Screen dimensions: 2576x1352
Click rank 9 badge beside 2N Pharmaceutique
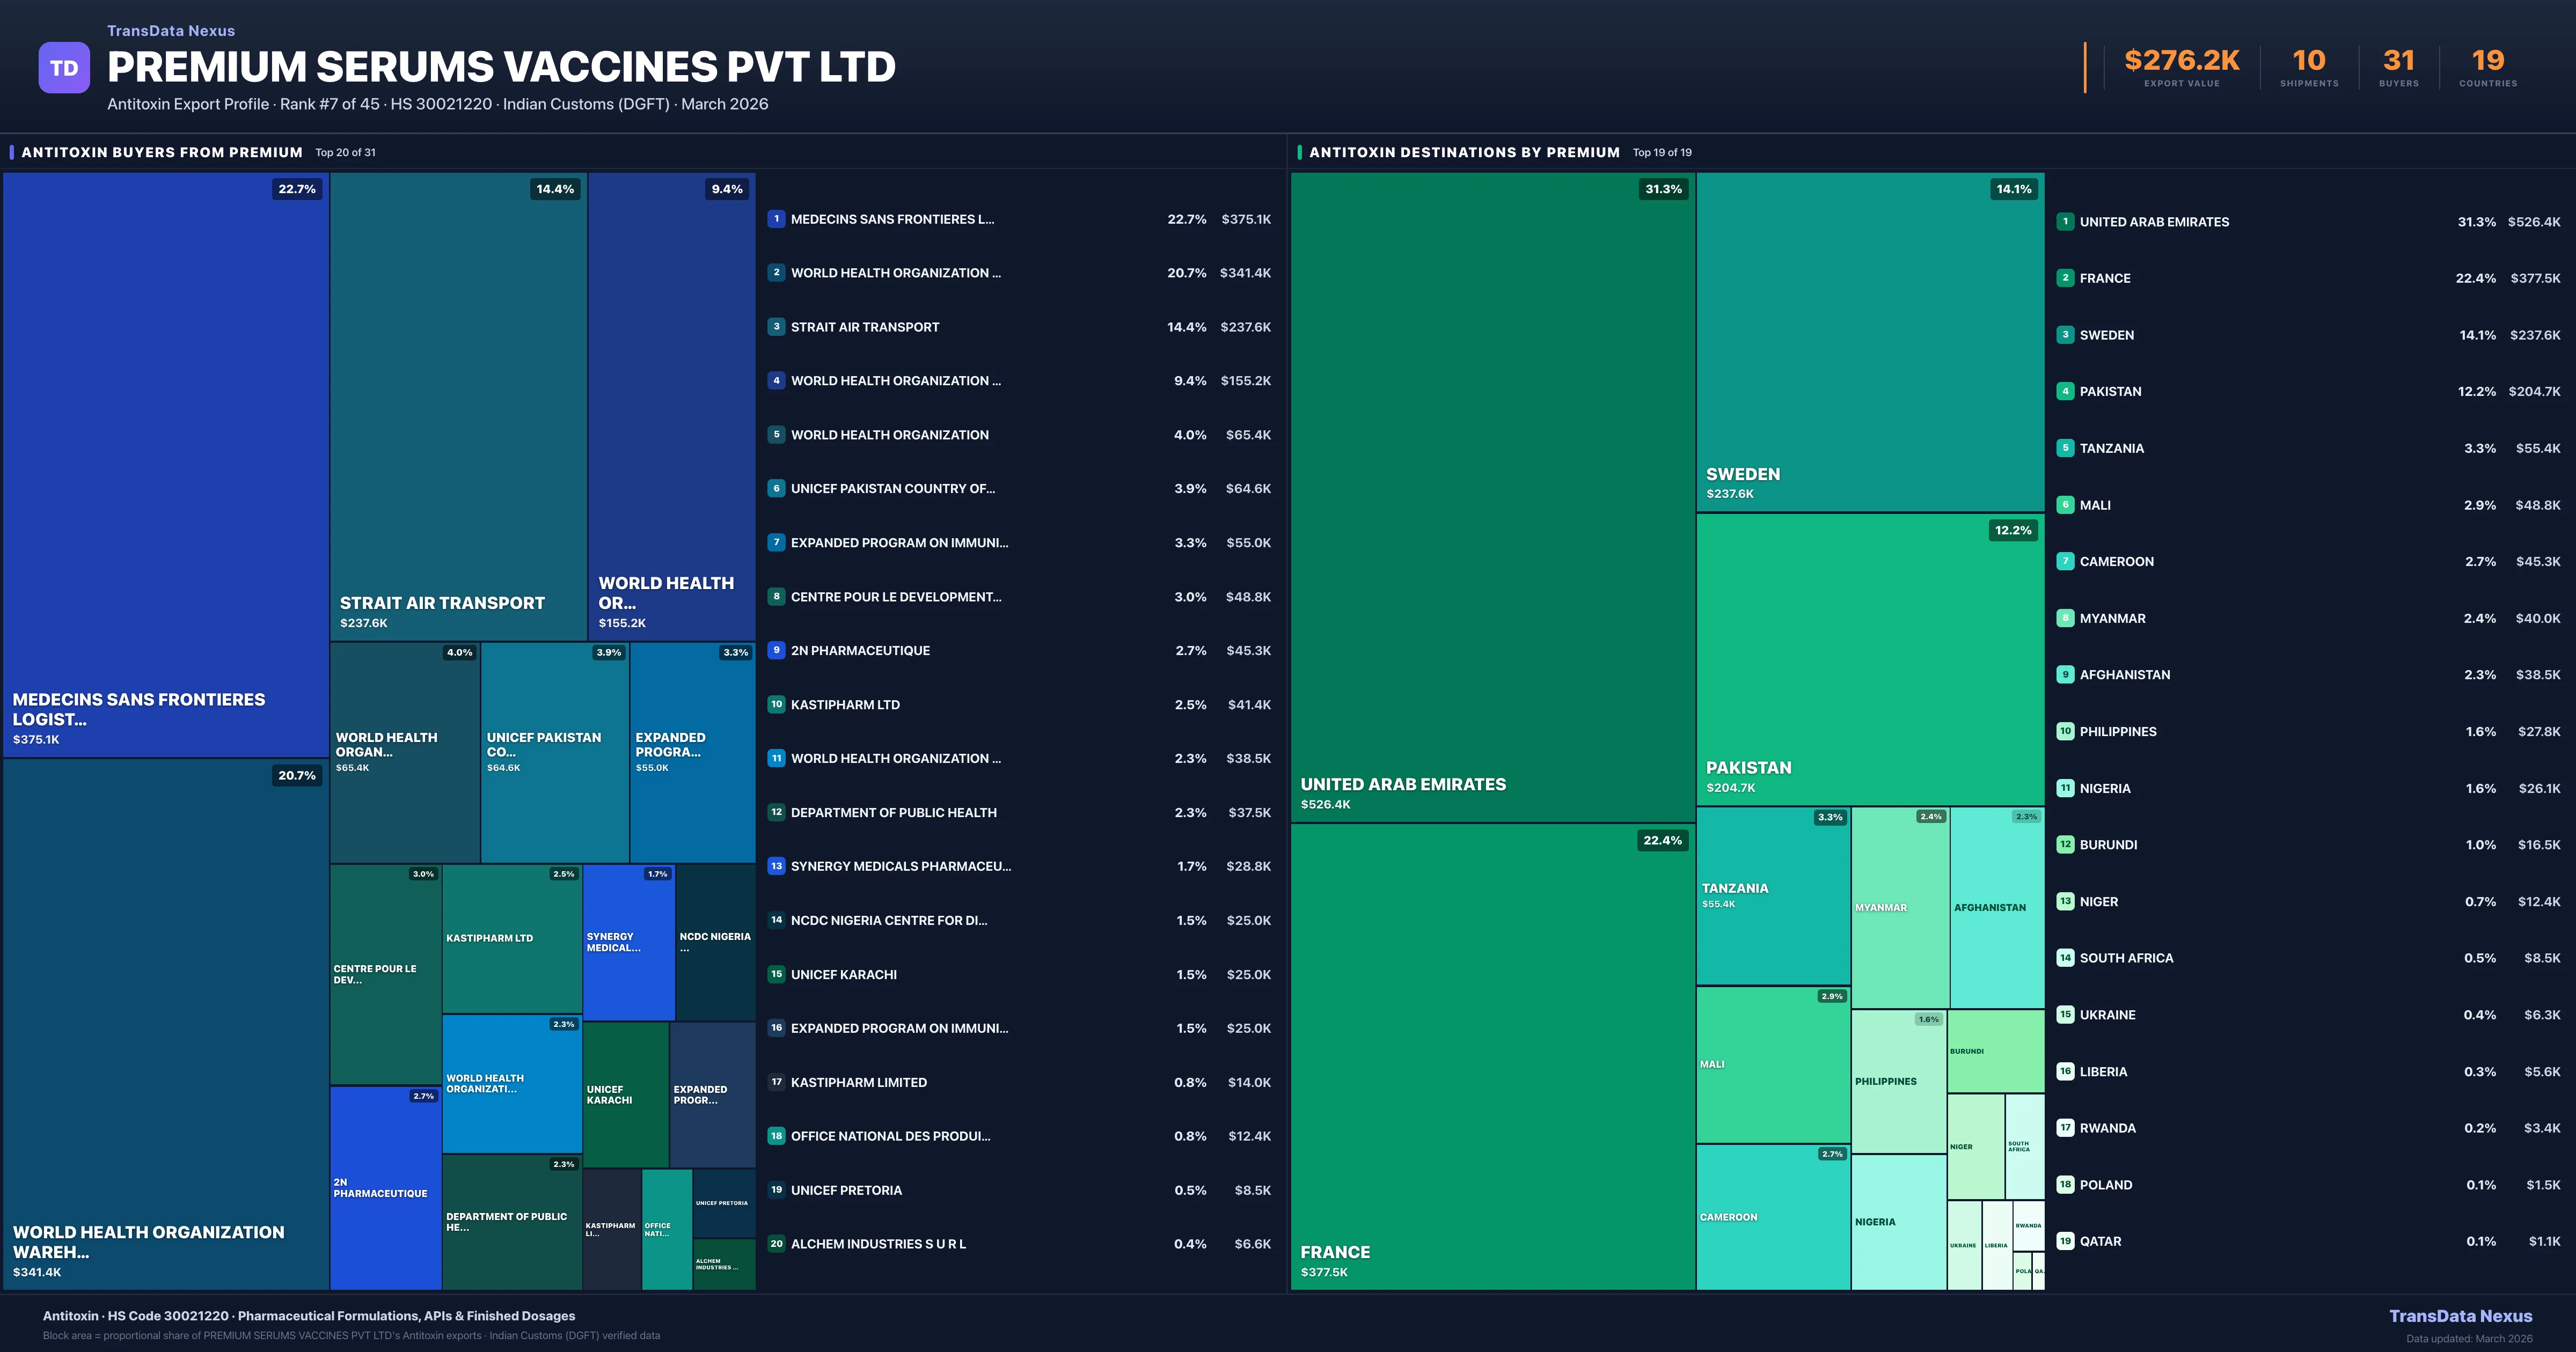776,650
